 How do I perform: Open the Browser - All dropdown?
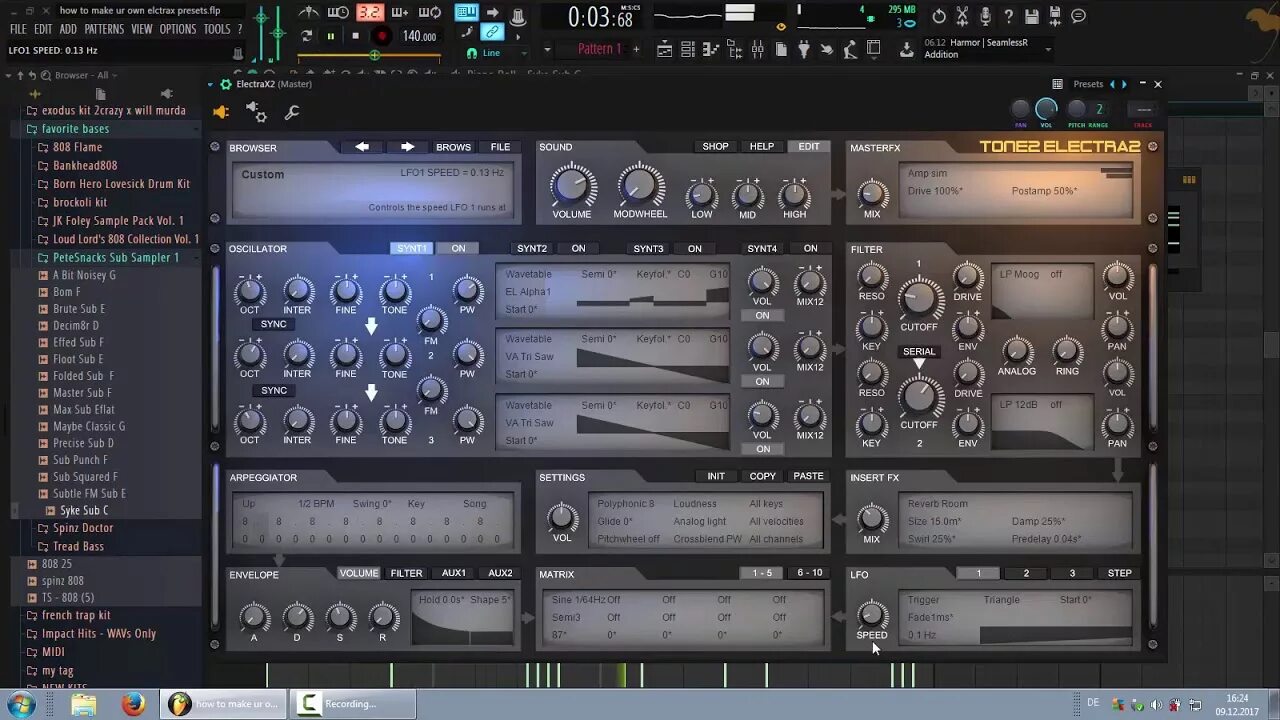pyautogui.click(x=88, y=75)
